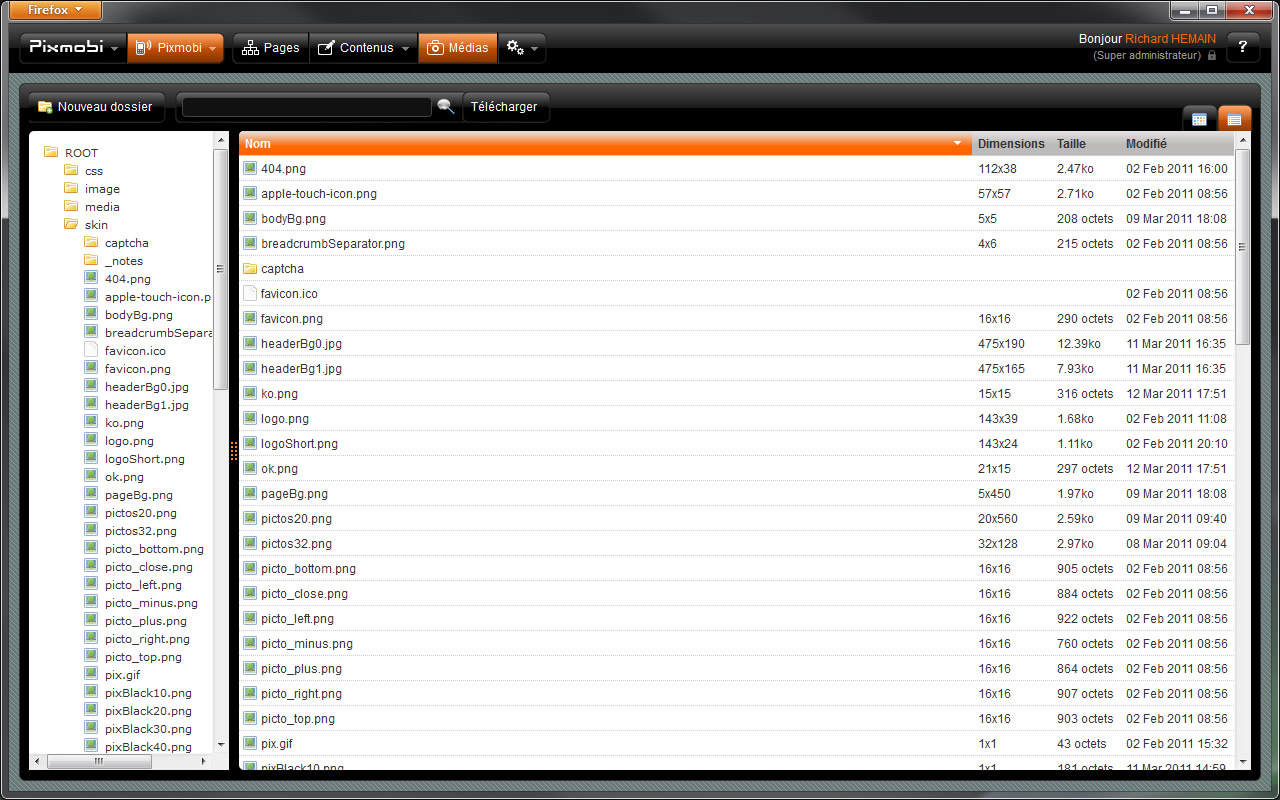Select pixBlack20.png in folder tree
Viewport: 1280px width, 800px height.
pyautogui.click(x=148, y=711)
